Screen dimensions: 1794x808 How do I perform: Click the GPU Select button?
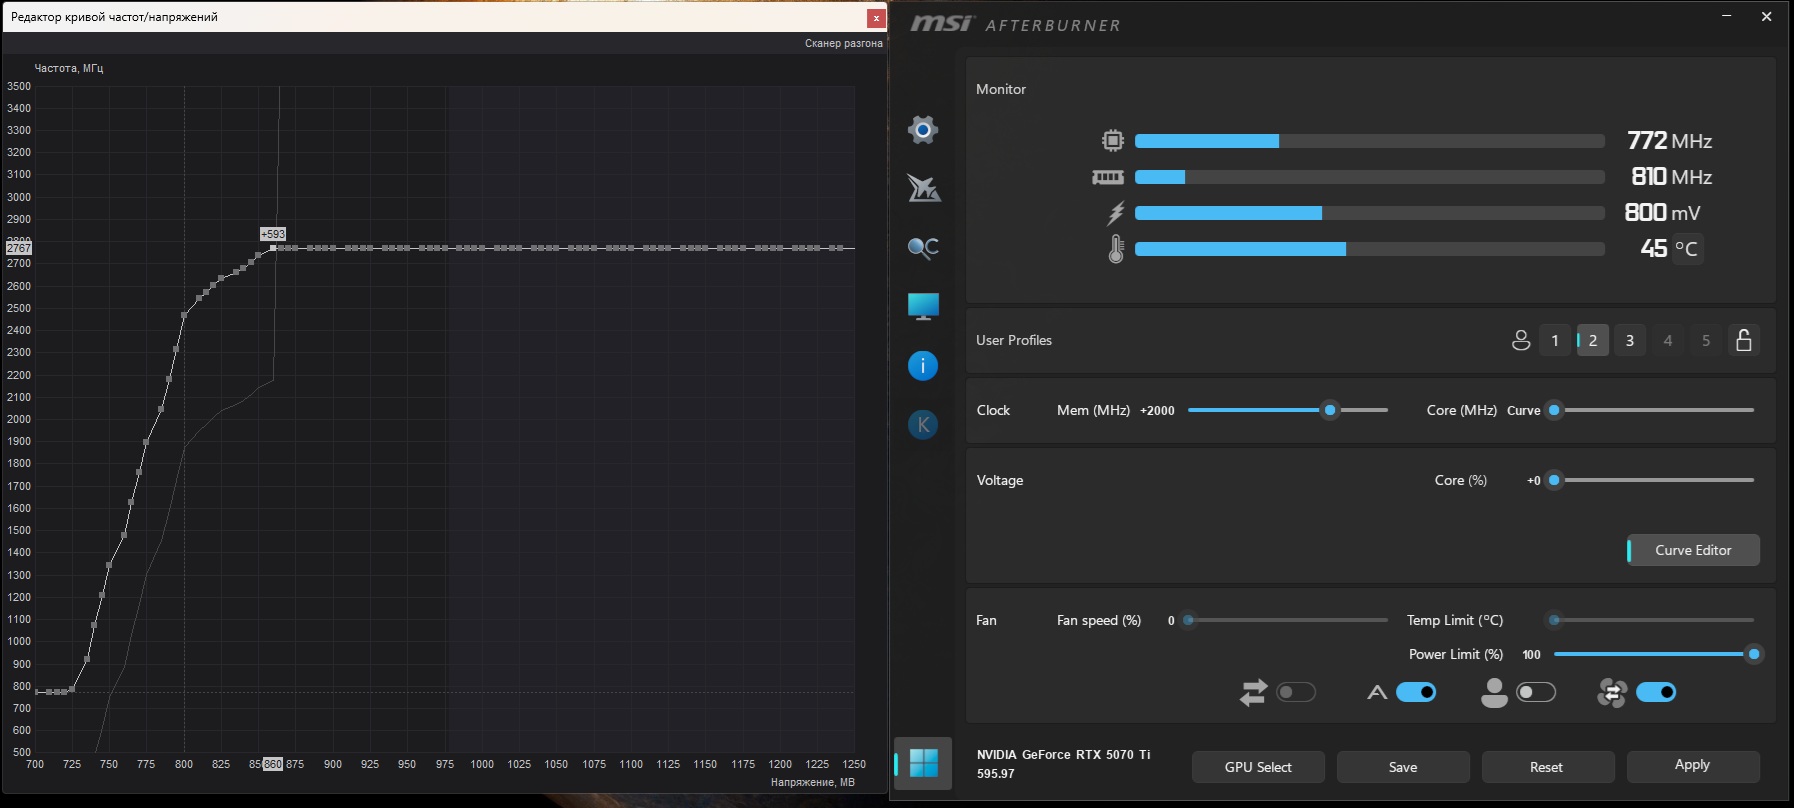[x=1258, y=767]
